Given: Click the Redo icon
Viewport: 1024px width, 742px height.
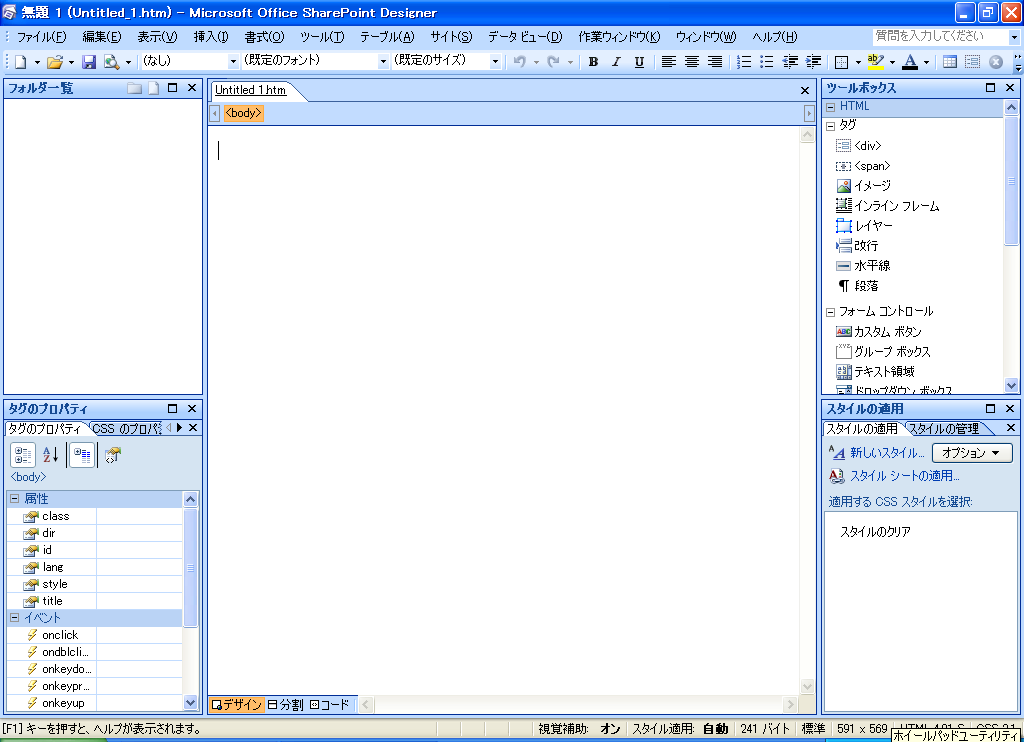Looking at the screenshot, I should [x=554, y=61].
